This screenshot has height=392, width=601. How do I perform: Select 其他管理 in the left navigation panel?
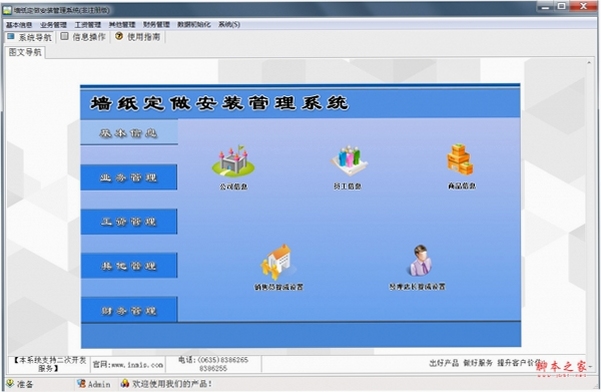click(129, 266)
